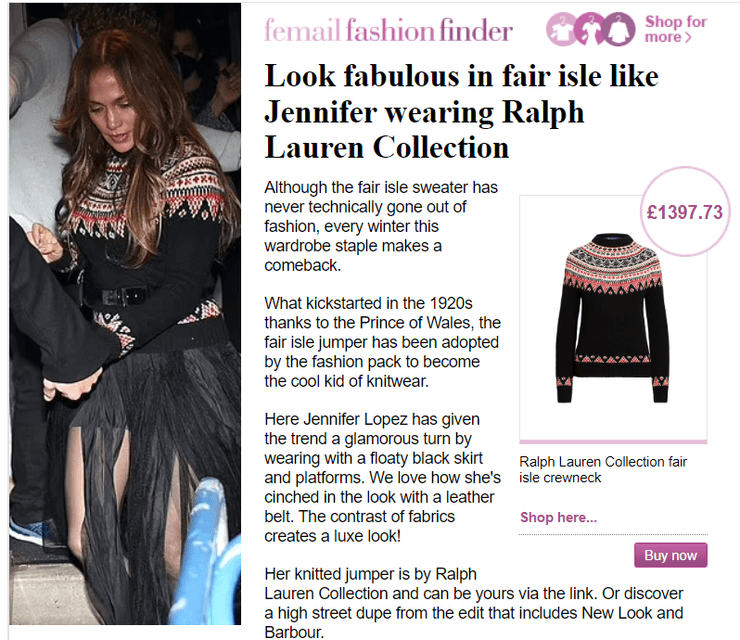Click the large photo of woman in sweater
The image size is (740, 640).
[125, 314]
